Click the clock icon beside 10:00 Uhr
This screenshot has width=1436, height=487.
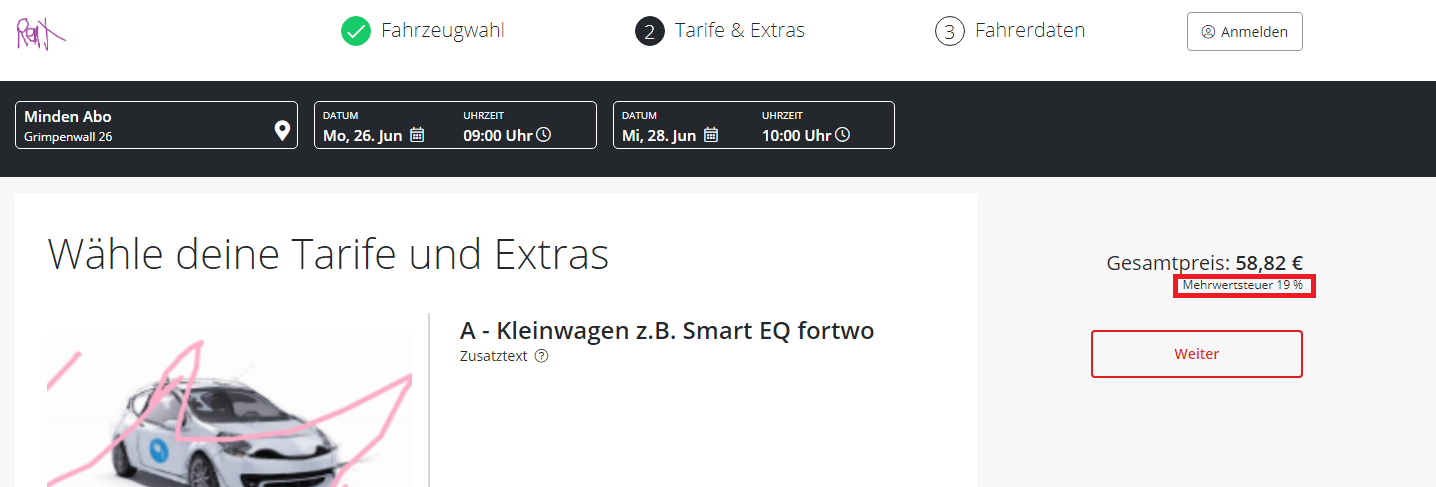click(843, 135)
